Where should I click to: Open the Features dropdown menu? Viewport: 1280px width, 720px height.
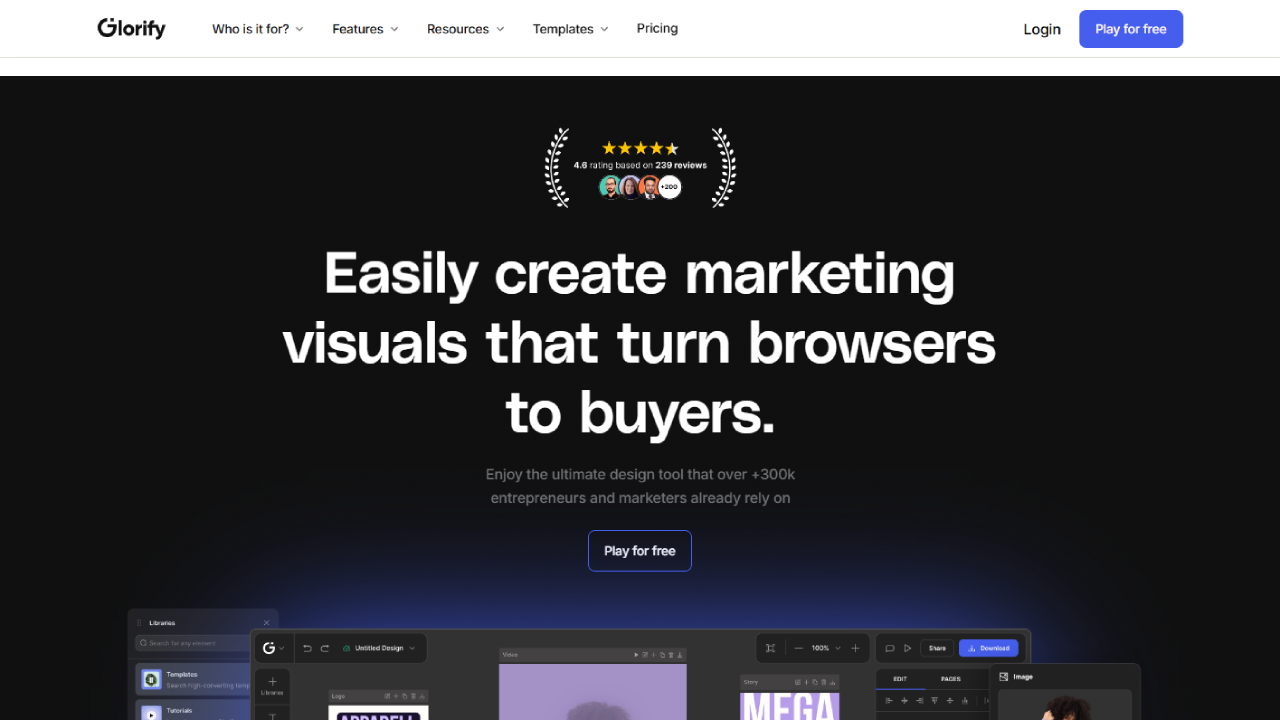click(x=366, y=29)
